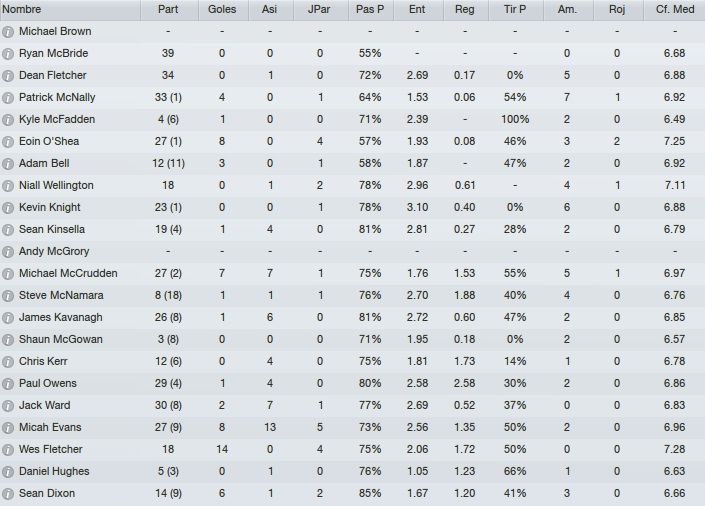Select the Steve McNamara row
The width and height of the screenshot is (705, 506).
[352, 296]
